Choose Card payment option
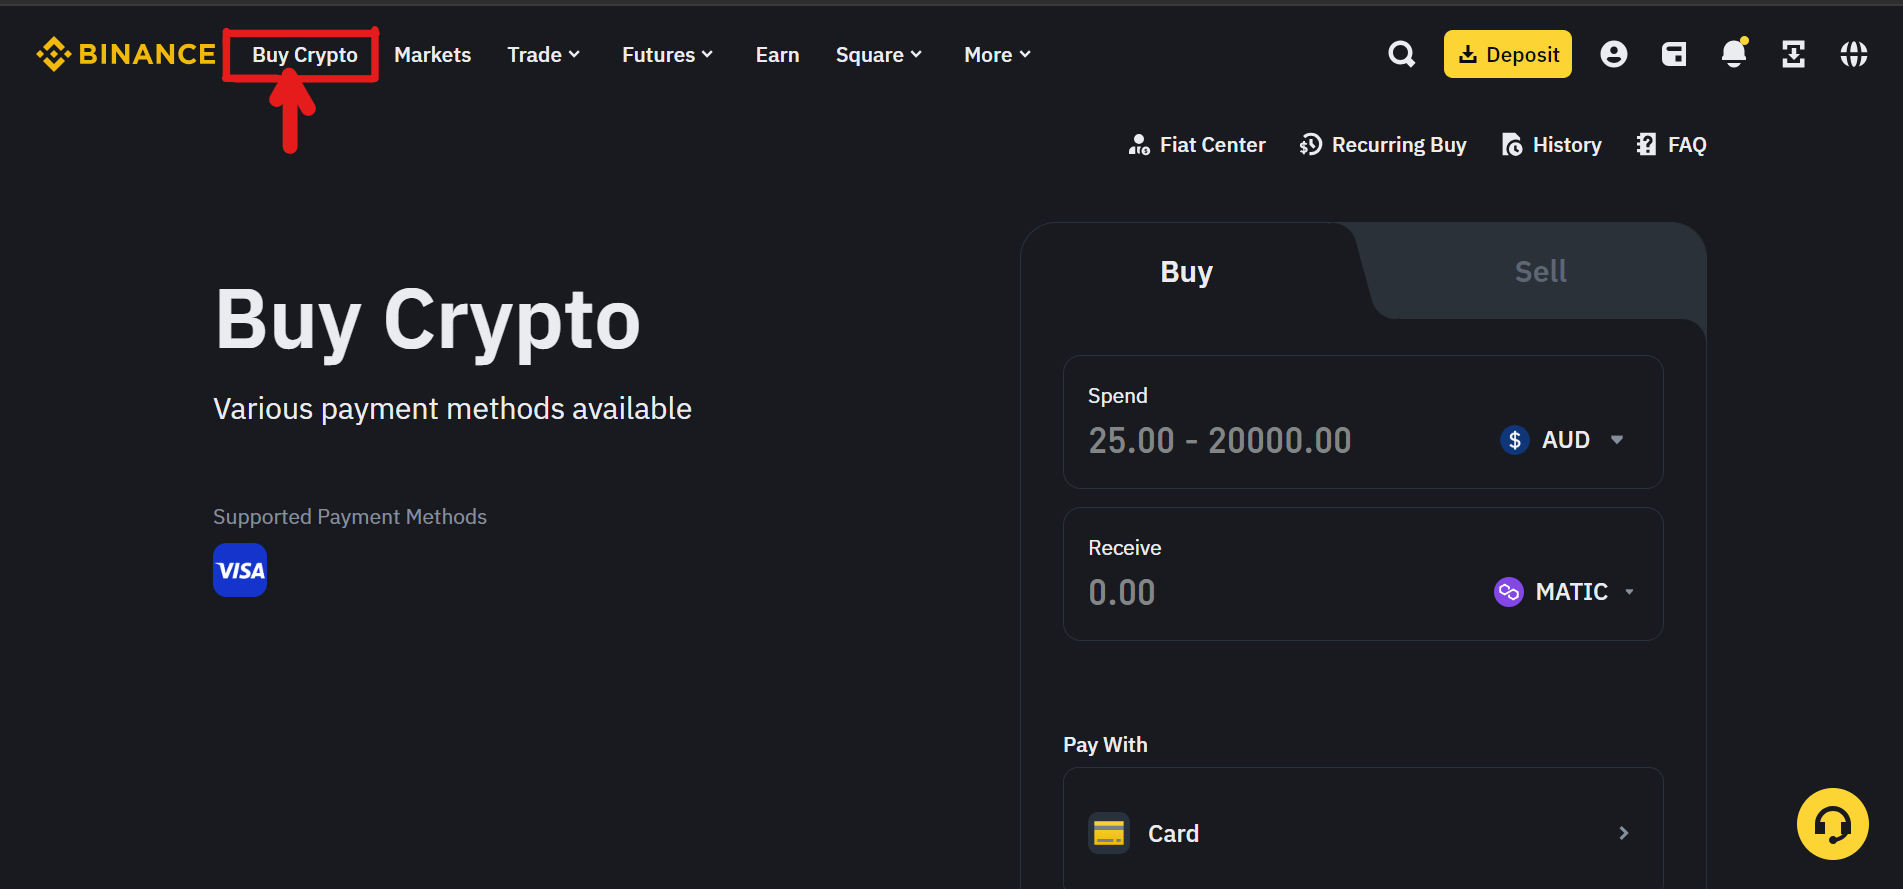Image resolution: width=1903 pixels, height=889 pixels. coord(1363,833)
